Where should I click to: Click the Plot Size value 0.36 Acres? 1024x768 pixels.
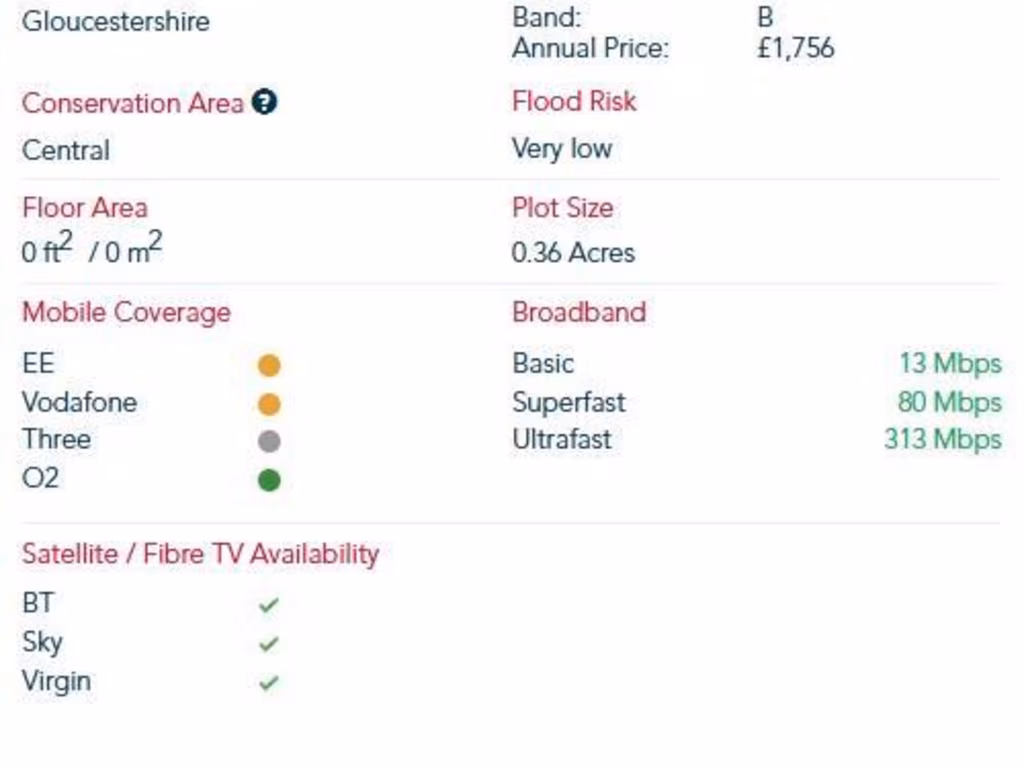pyautogui.click(x=573, y=253)
